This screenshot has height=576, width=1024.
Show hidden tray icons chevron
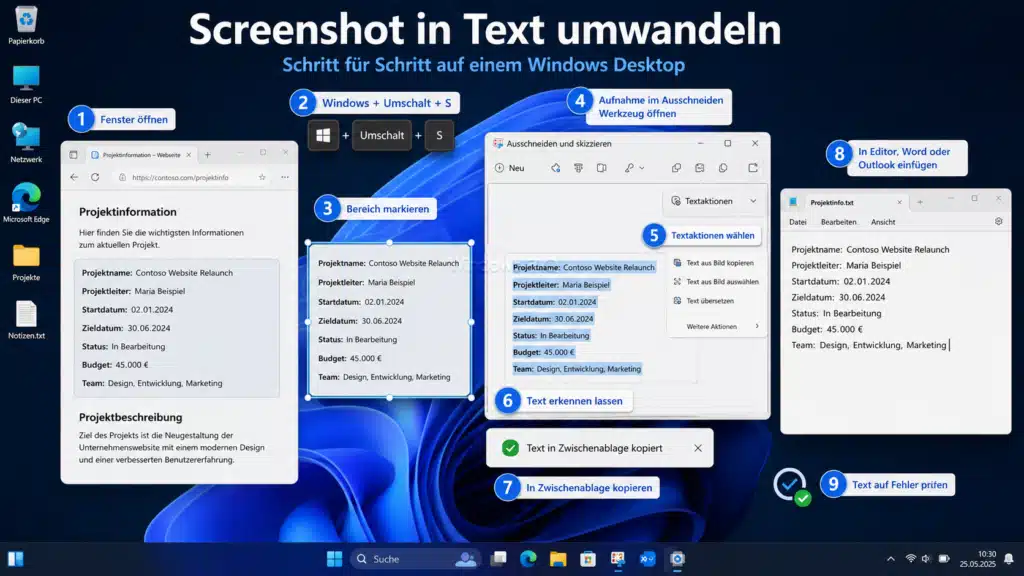click(x=891, y=559)
